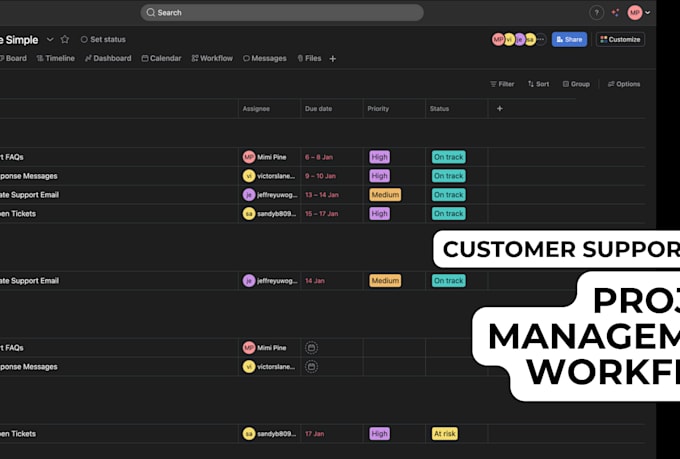Click the '13 – 14 Jan' due date
This screenshot has width=680, height=459.
pyautogui.click(x=322, y=195)
